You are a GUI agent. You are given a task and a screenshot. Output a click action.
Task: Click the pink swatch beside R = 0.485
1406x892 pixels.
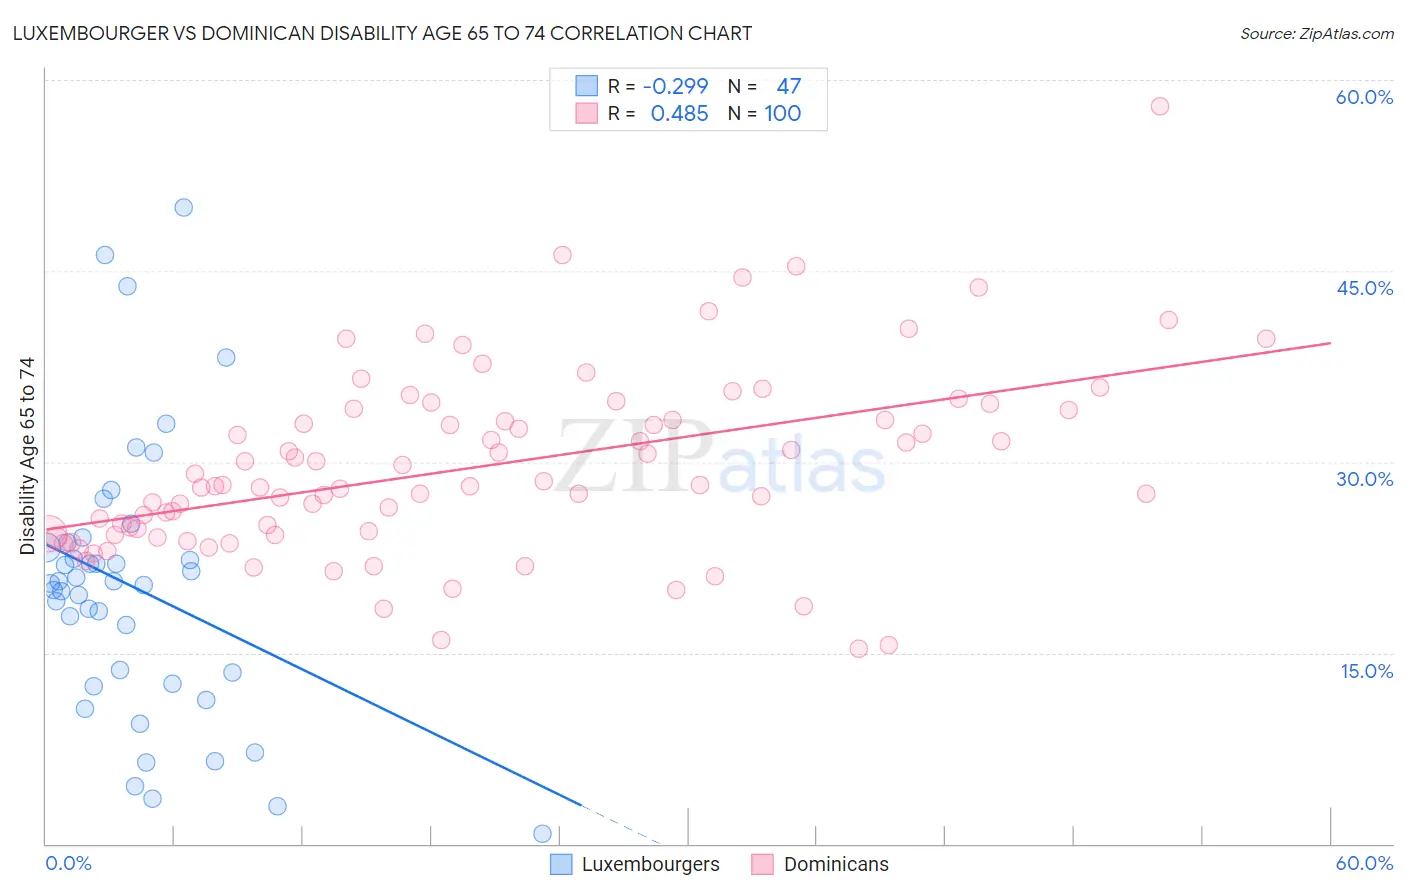tap(586, 113)
